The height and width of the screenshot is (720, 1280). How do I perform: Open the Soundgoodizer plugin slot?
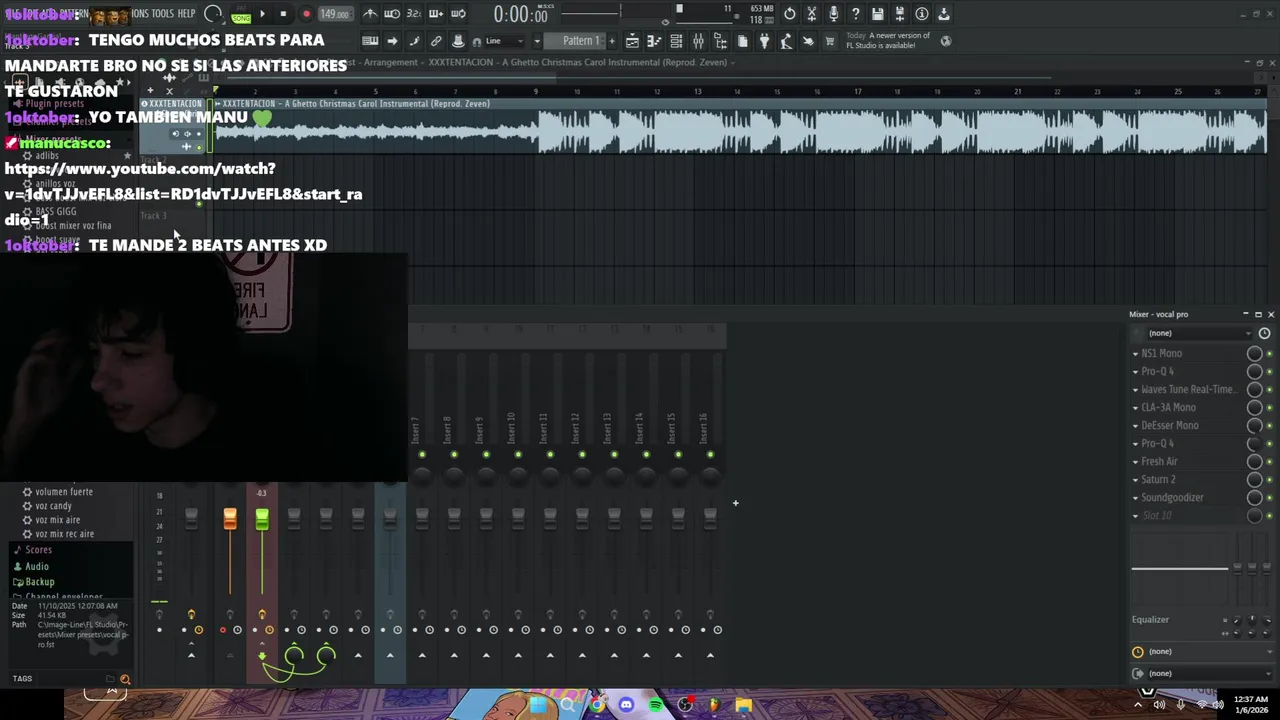click(x=1172, y=497)
